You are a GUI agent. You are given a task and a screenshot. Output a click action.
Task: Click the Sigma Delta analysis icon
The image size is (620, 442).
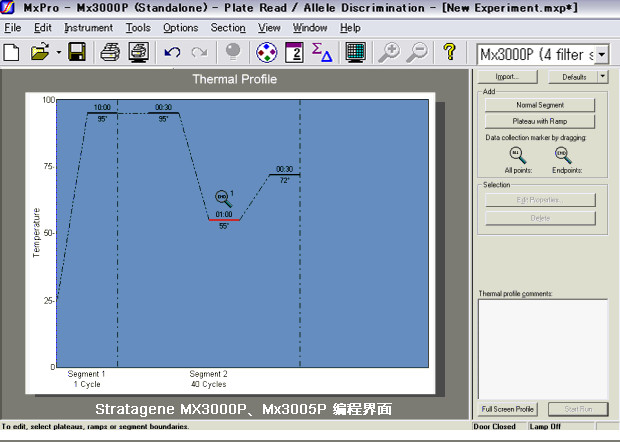pyautogui.click(x=323, y=51)
